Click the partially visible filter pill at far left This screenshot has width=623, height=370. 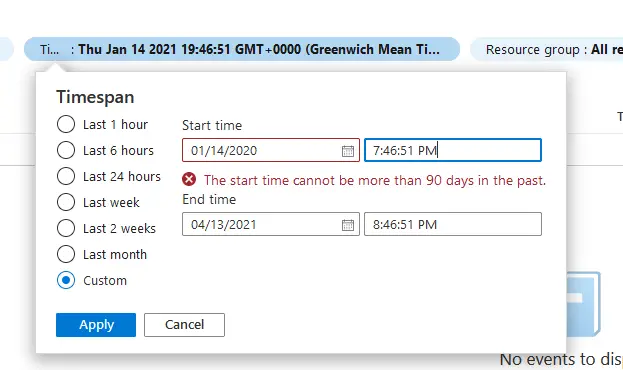click(x=7, y=49)
